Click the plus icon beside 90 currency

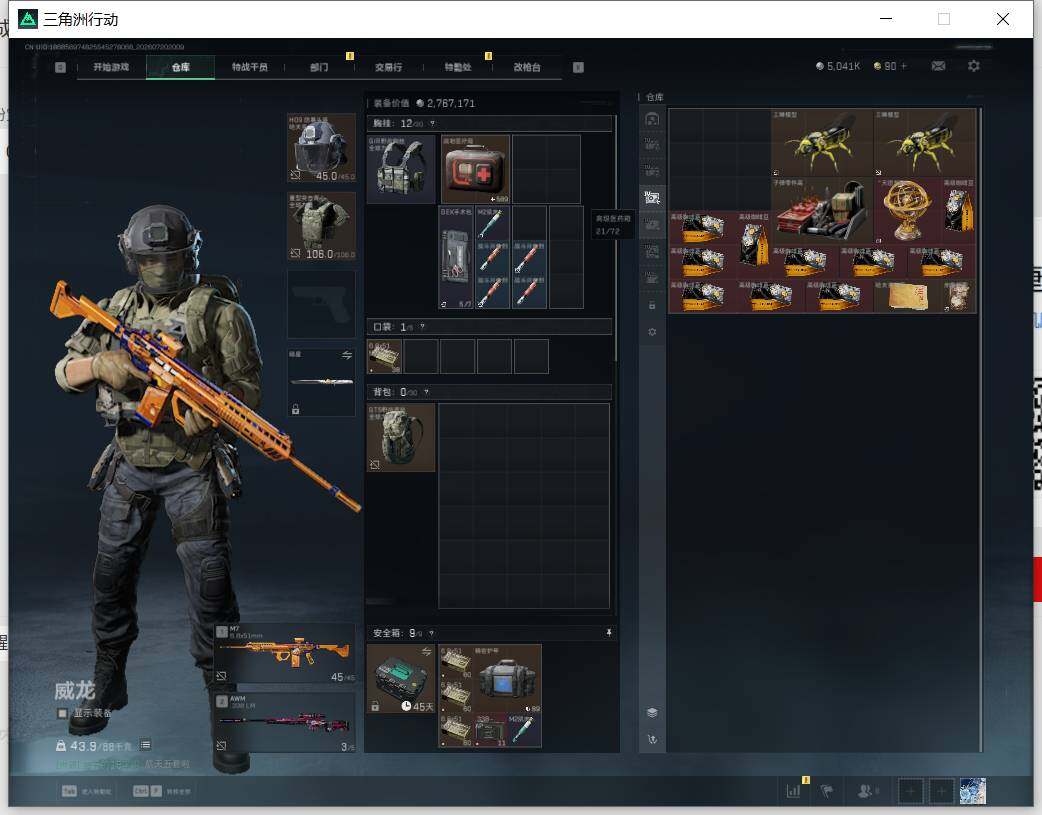(903, 66)
